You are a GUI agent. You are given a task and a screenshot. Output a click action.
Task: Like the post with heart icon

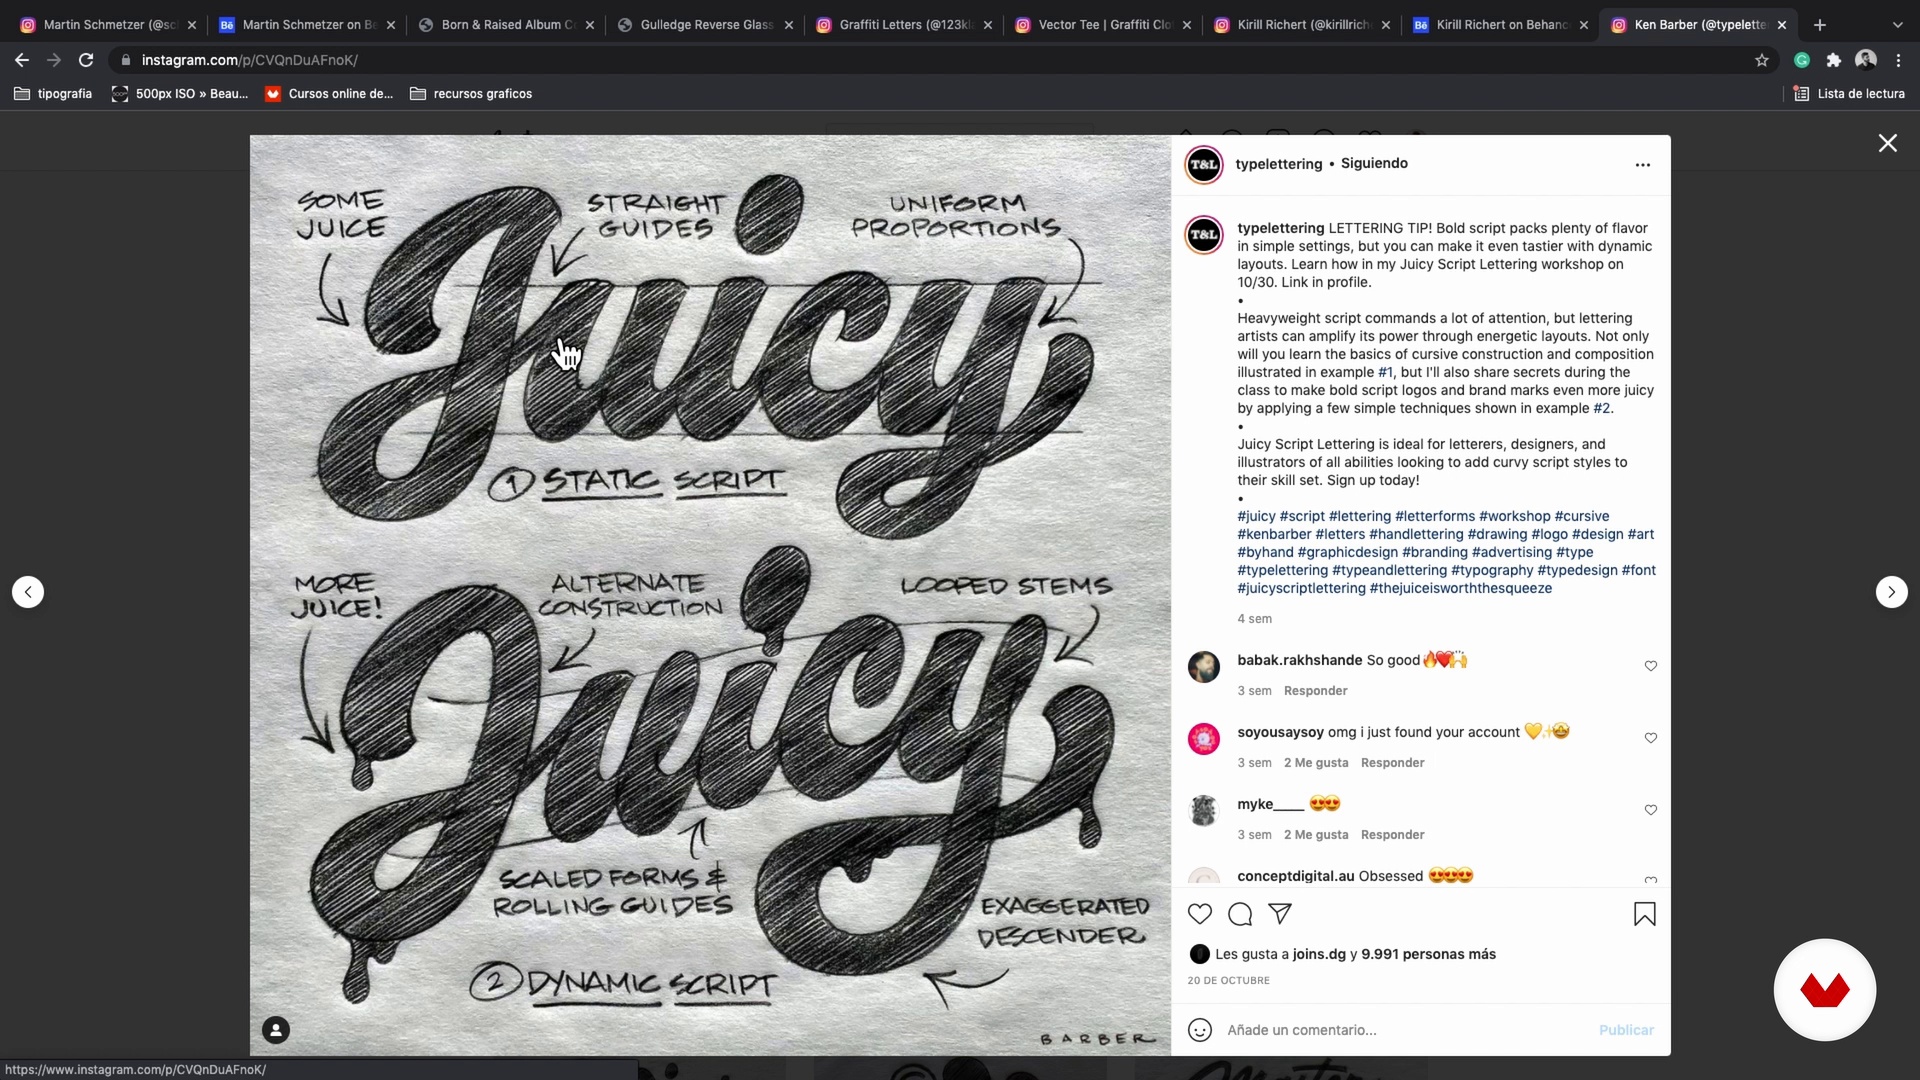[x=1200, y=914]
